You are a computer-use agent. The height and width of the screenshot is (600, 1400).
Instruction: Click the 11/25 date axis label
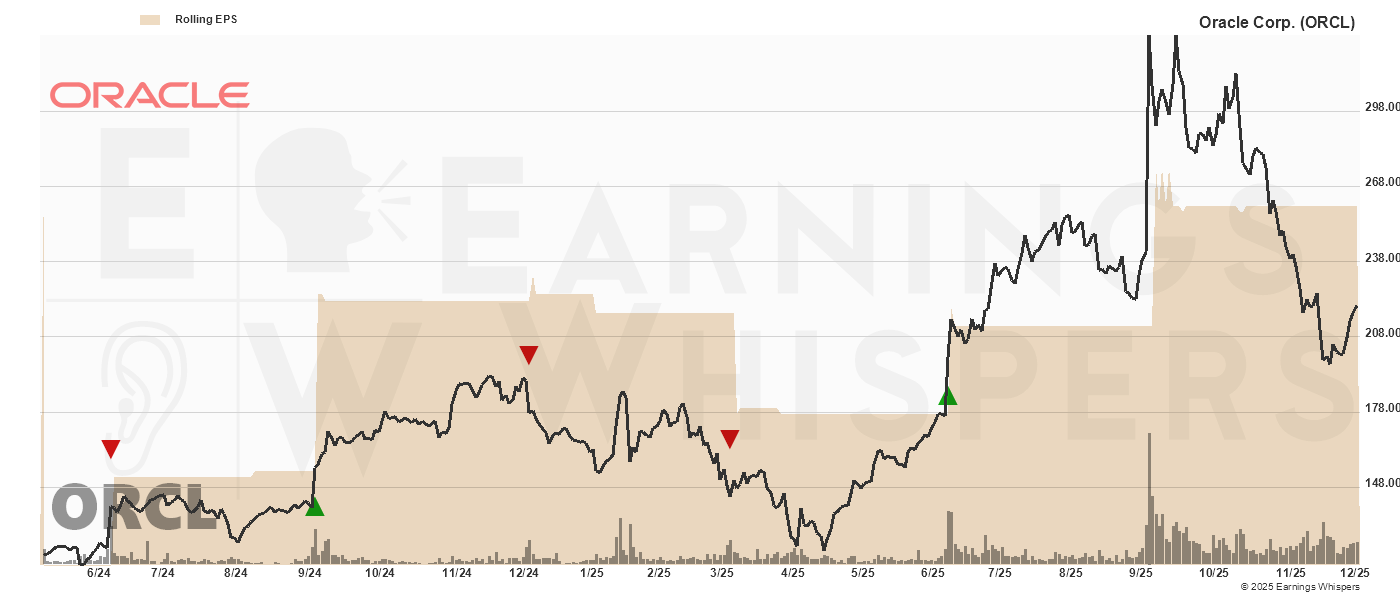pyautogui.click(x=1291, y=573)
